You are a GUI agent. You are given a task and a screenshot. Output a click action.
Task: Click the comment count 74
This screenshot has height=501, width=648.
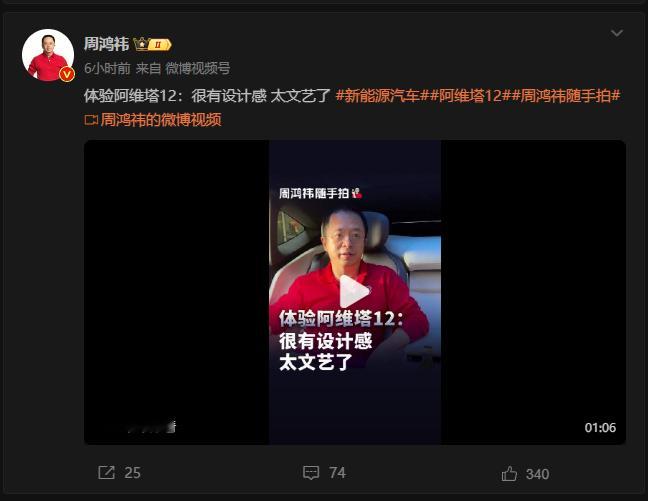coord(337,473)
